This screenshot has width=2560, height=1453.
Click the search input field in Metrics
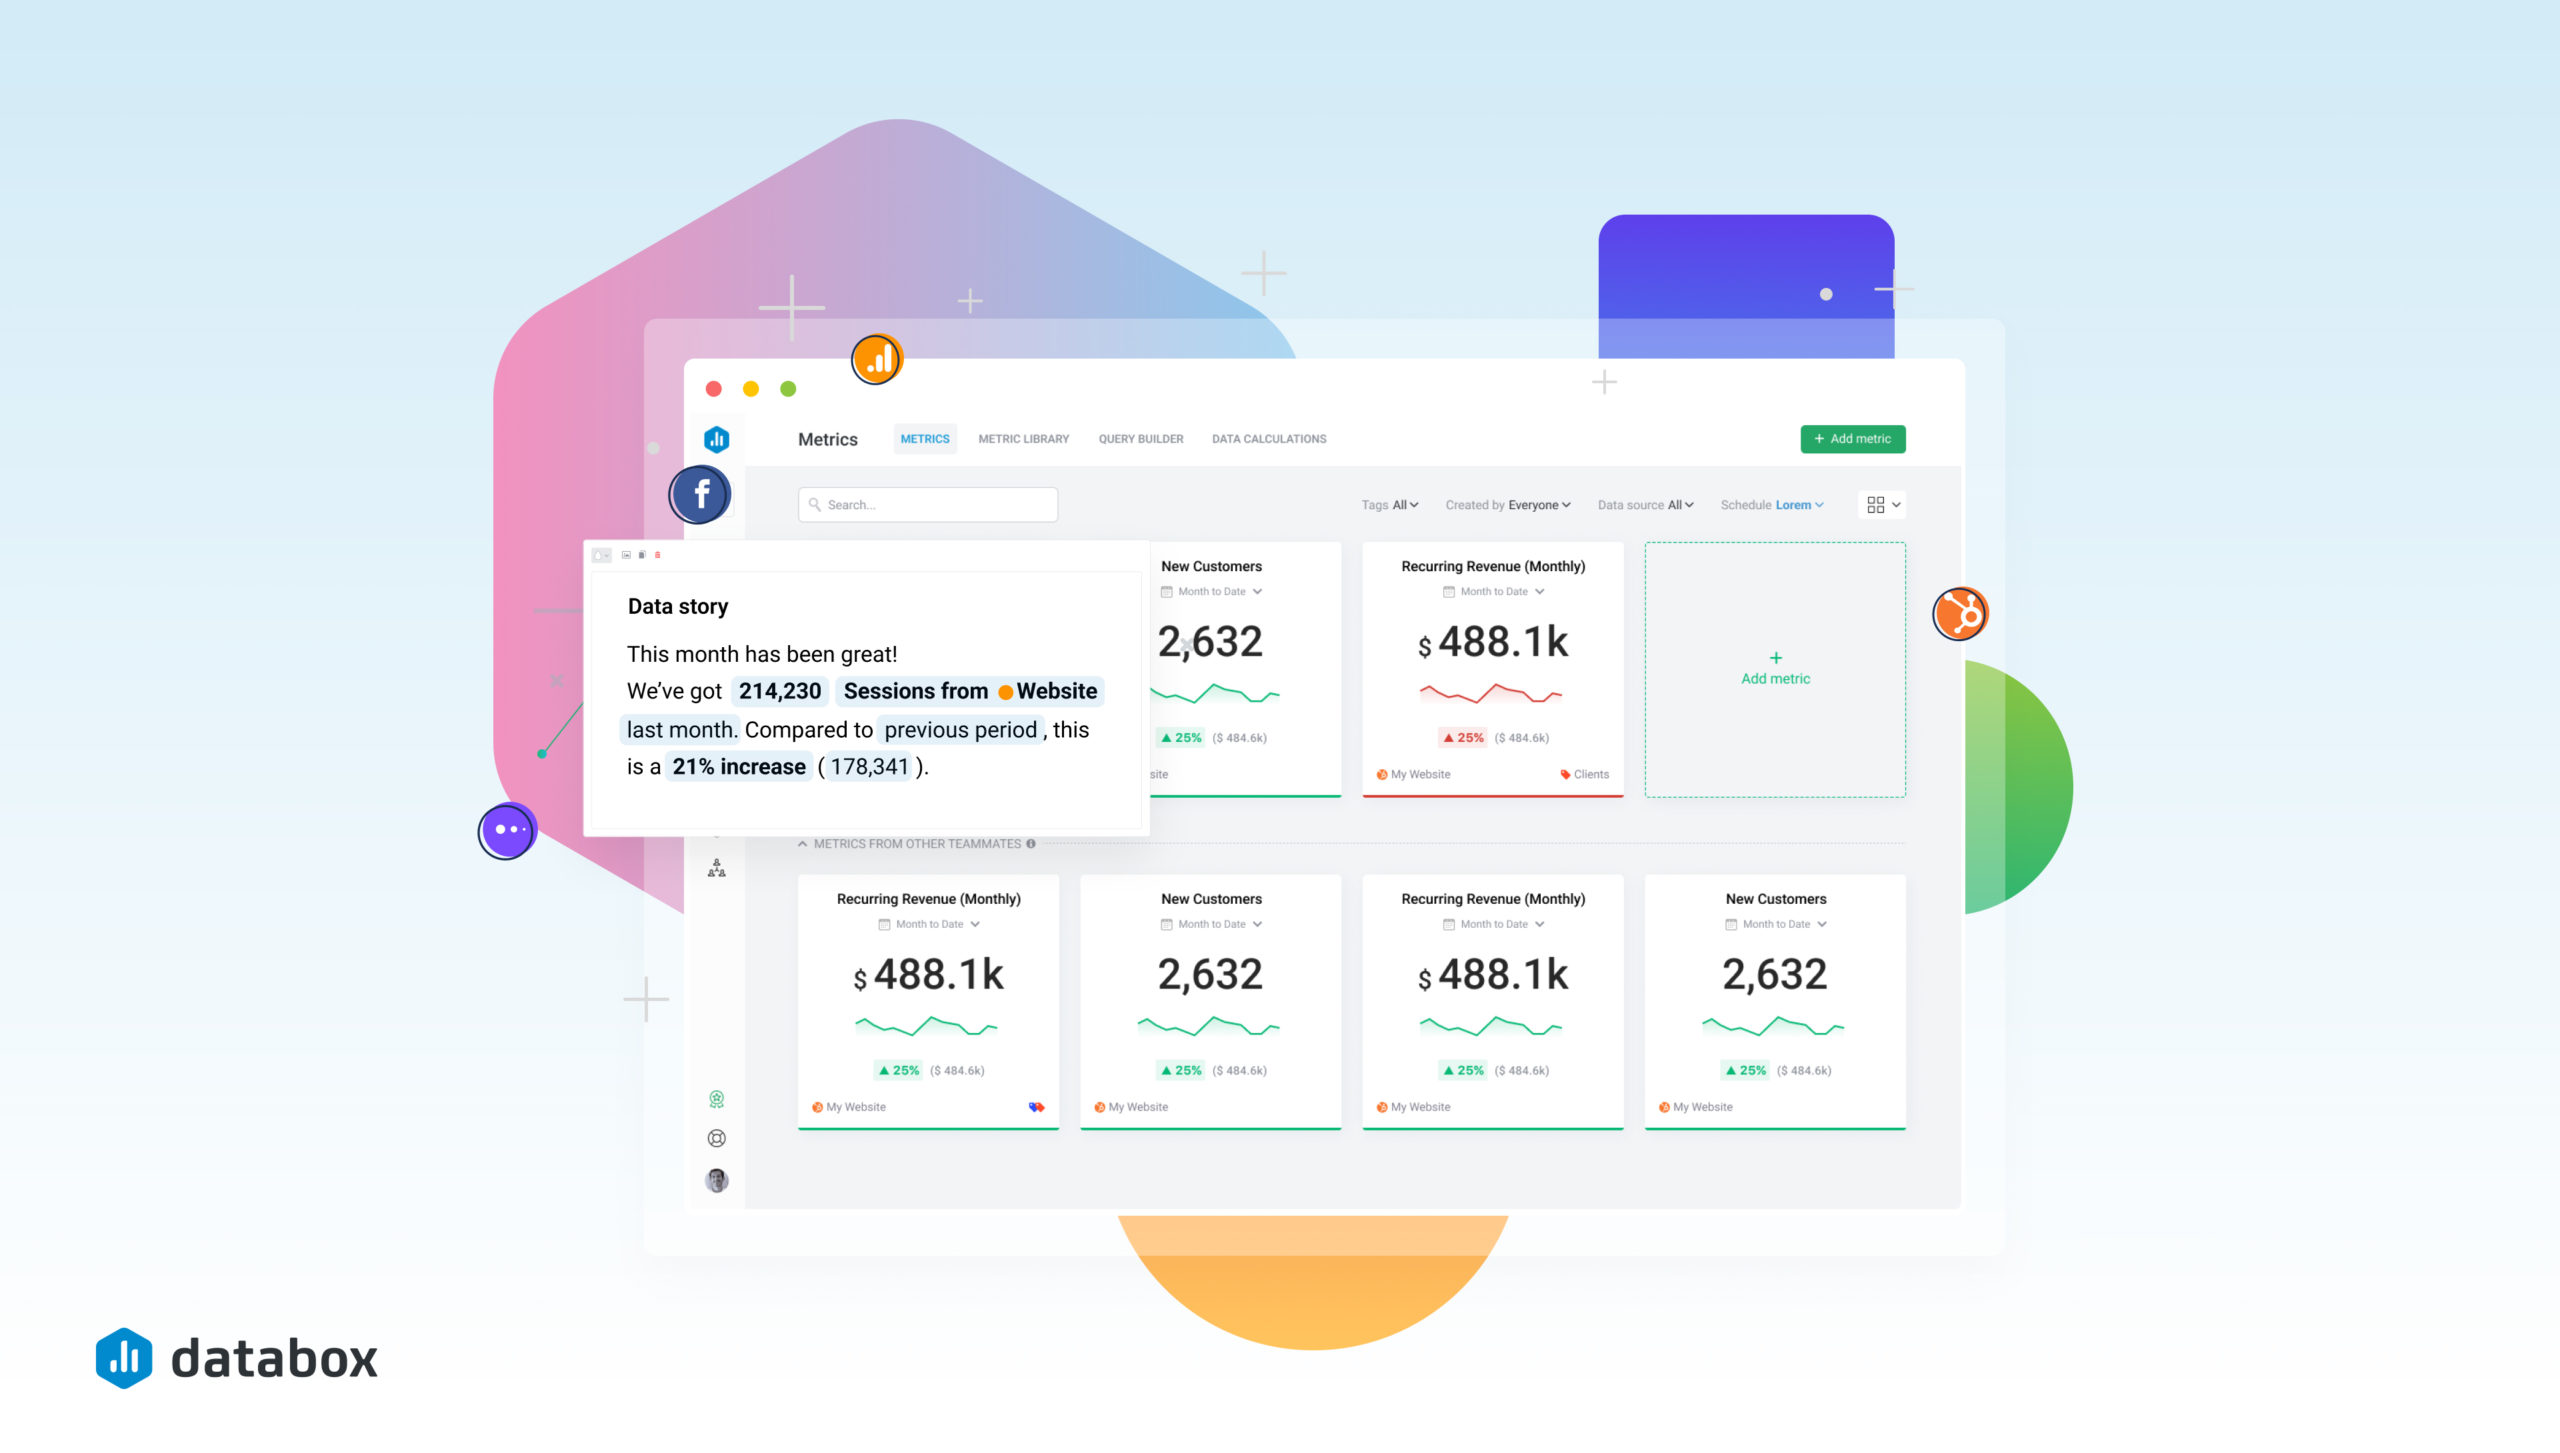click(928, 505)
